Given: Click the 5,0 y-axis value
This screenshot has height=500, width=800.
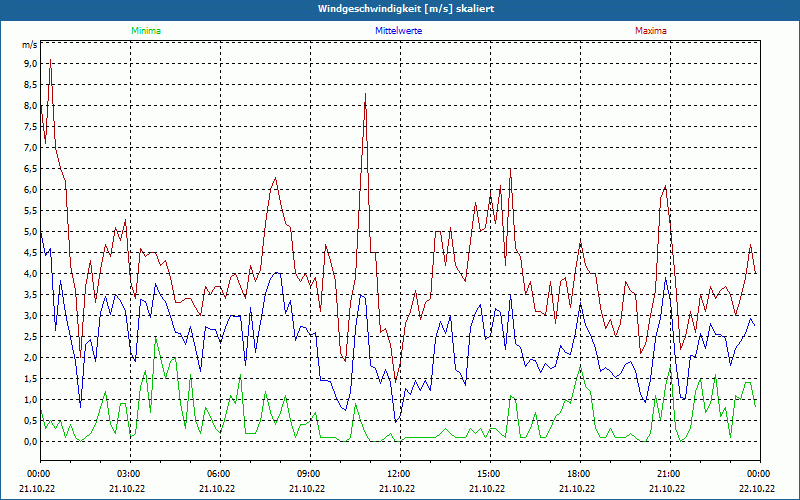Looking at the screenshot, I should (x=31, y=232).
